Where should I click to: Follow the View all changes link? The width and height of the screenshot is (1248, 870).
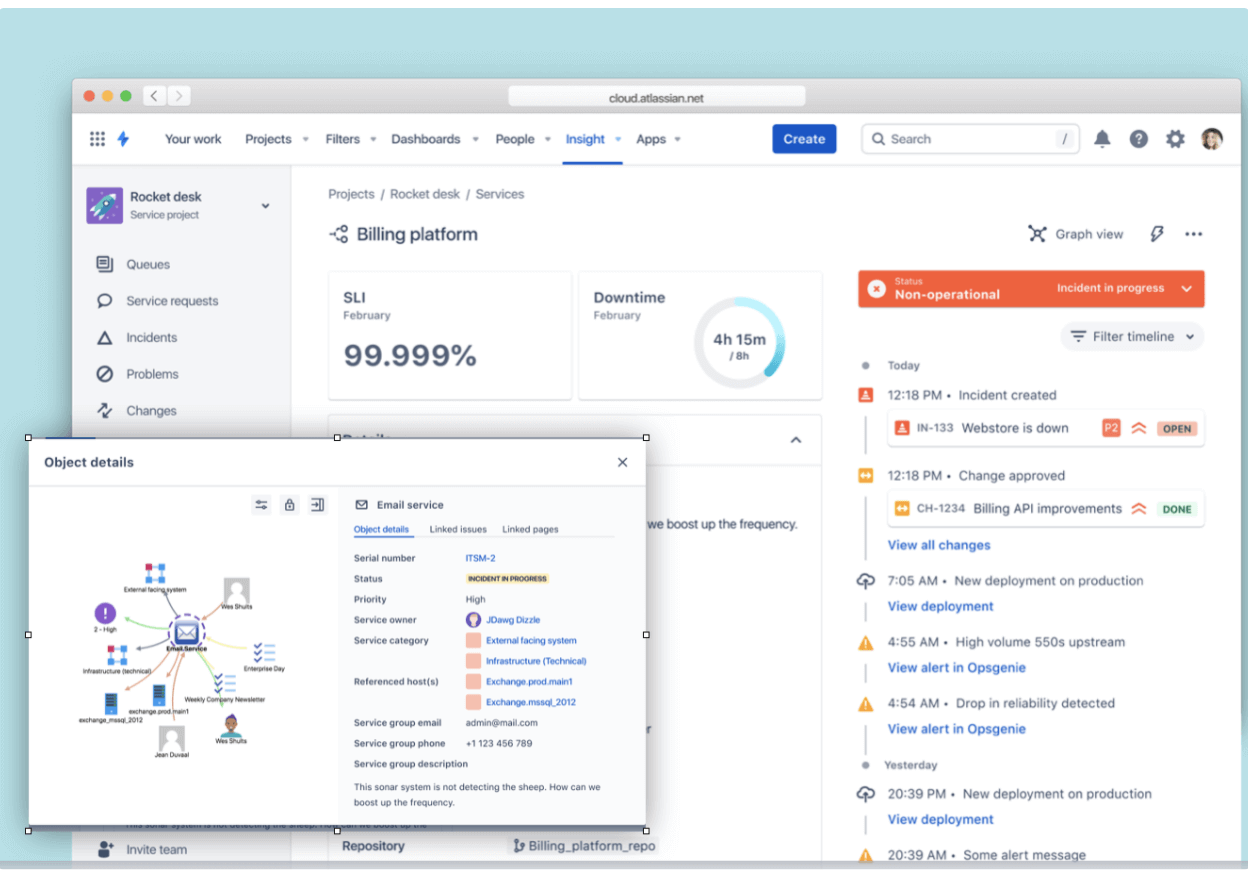point(938,545)
